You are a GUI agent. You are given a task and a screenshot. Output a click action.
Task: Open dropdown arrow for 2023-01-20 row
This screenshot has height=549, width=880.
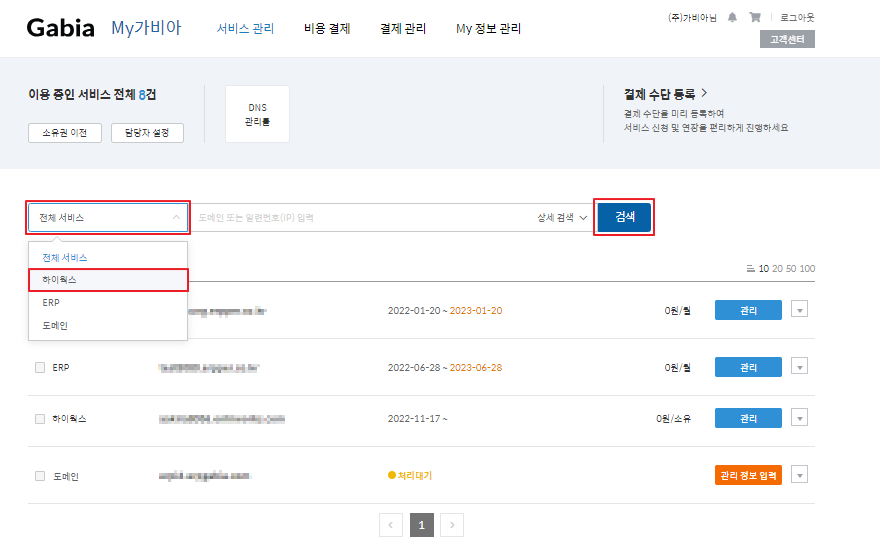pos(800,309)
